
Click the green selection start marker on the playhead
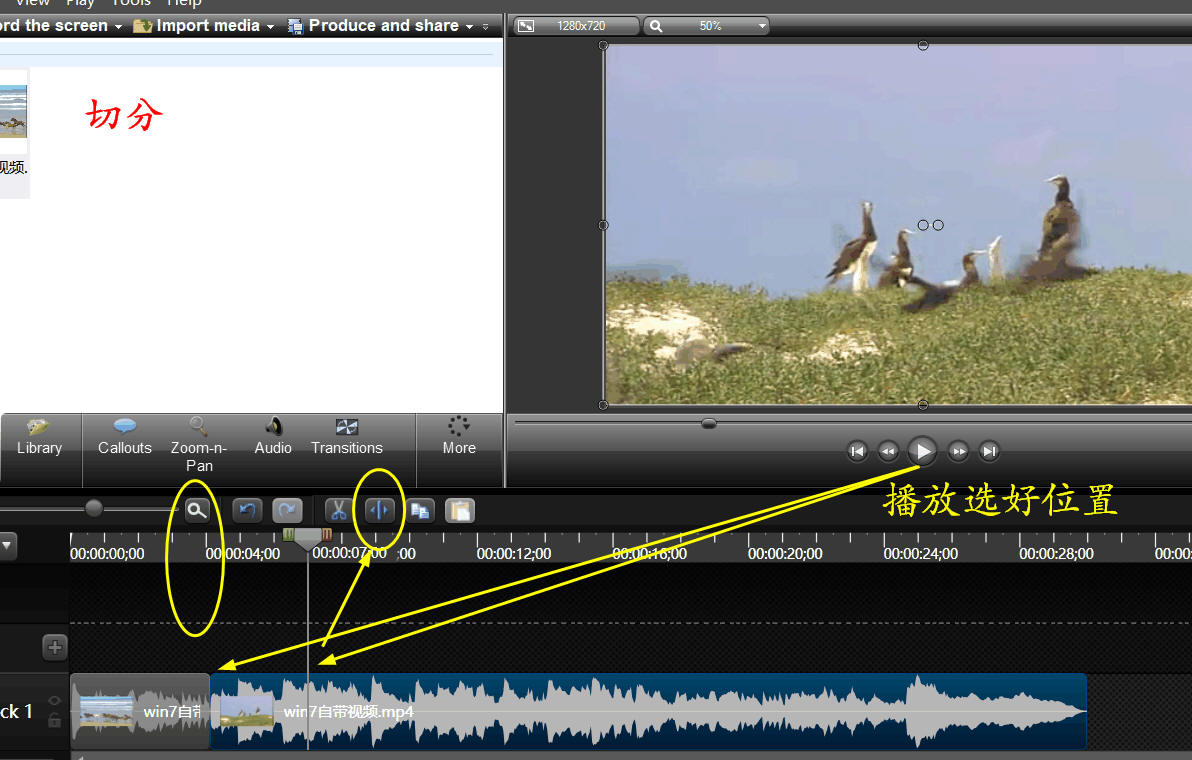pos(288,535)
